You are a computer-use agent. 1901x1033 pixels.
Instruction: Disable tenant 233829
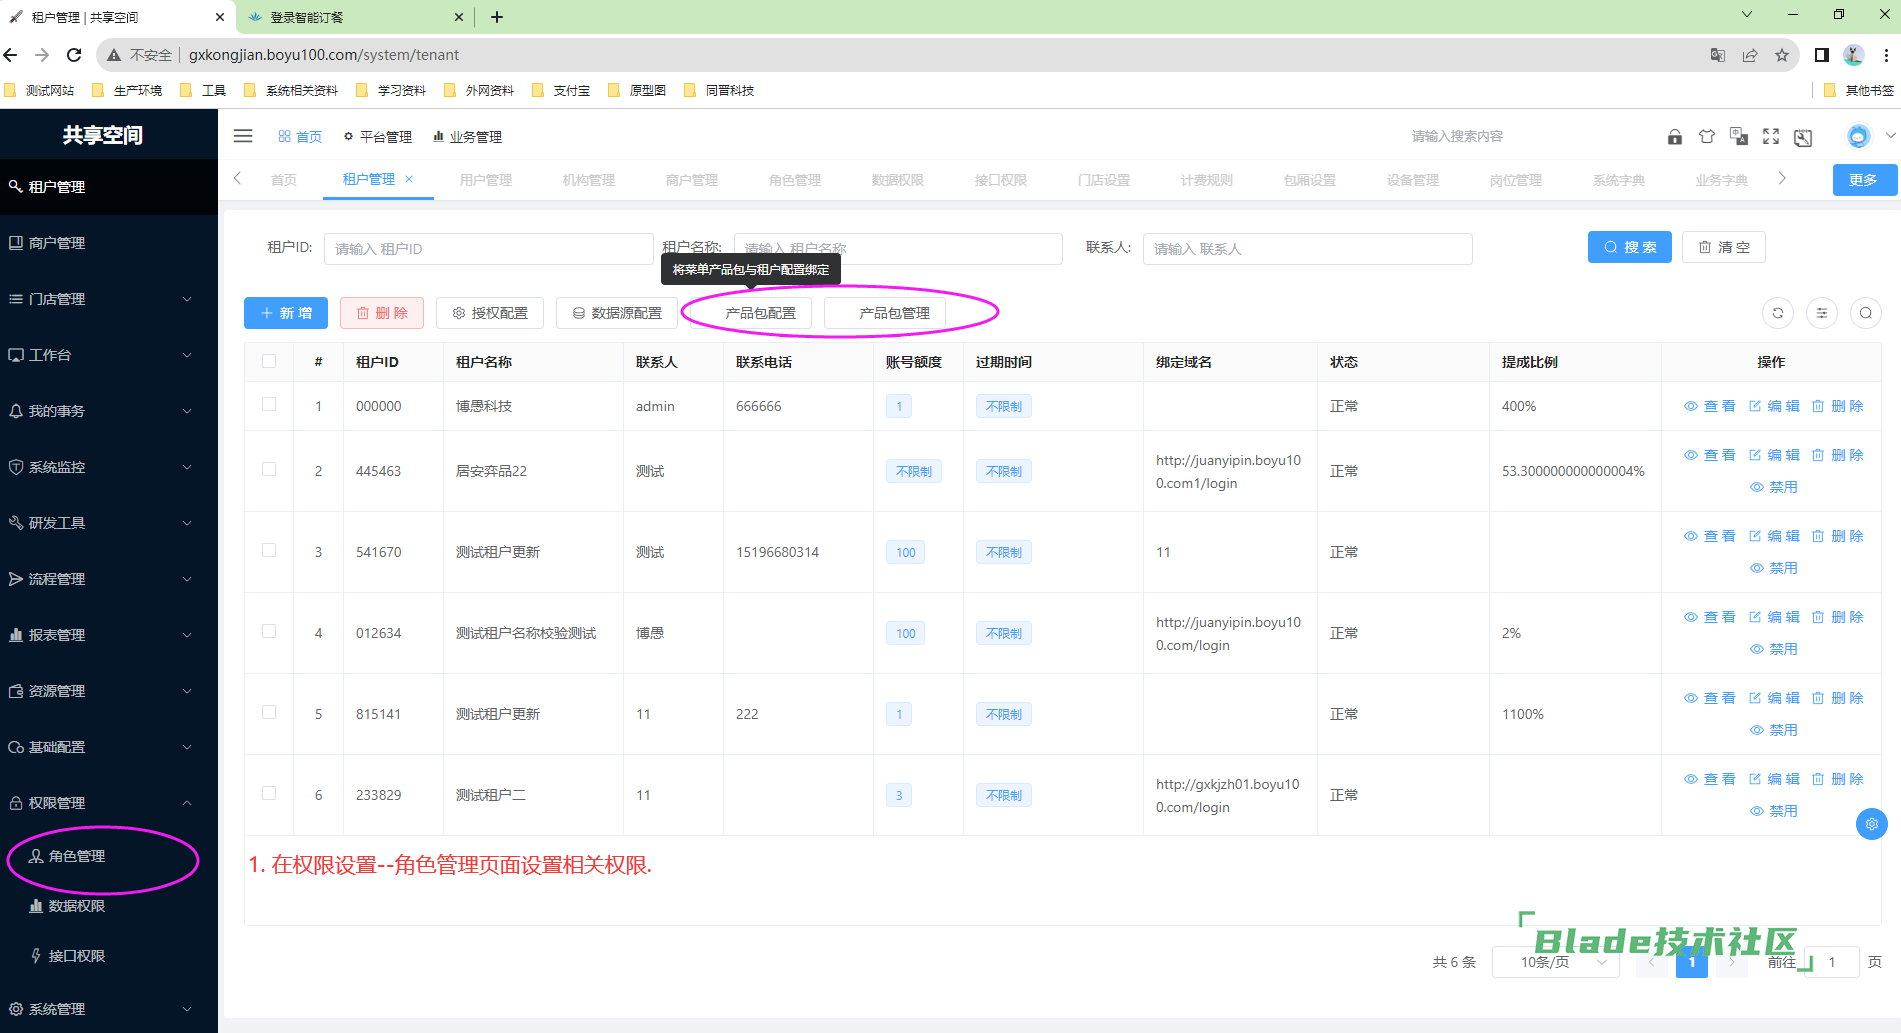click(1774, 811)
